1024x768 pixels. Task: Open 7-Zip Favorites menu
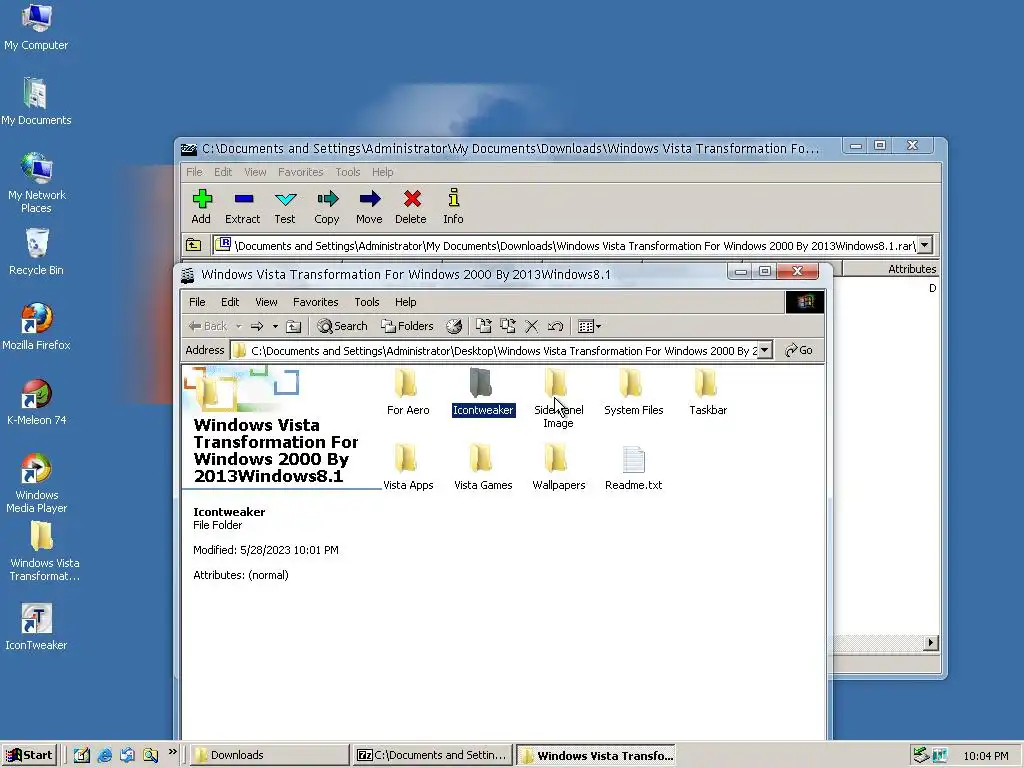[300, 172]
